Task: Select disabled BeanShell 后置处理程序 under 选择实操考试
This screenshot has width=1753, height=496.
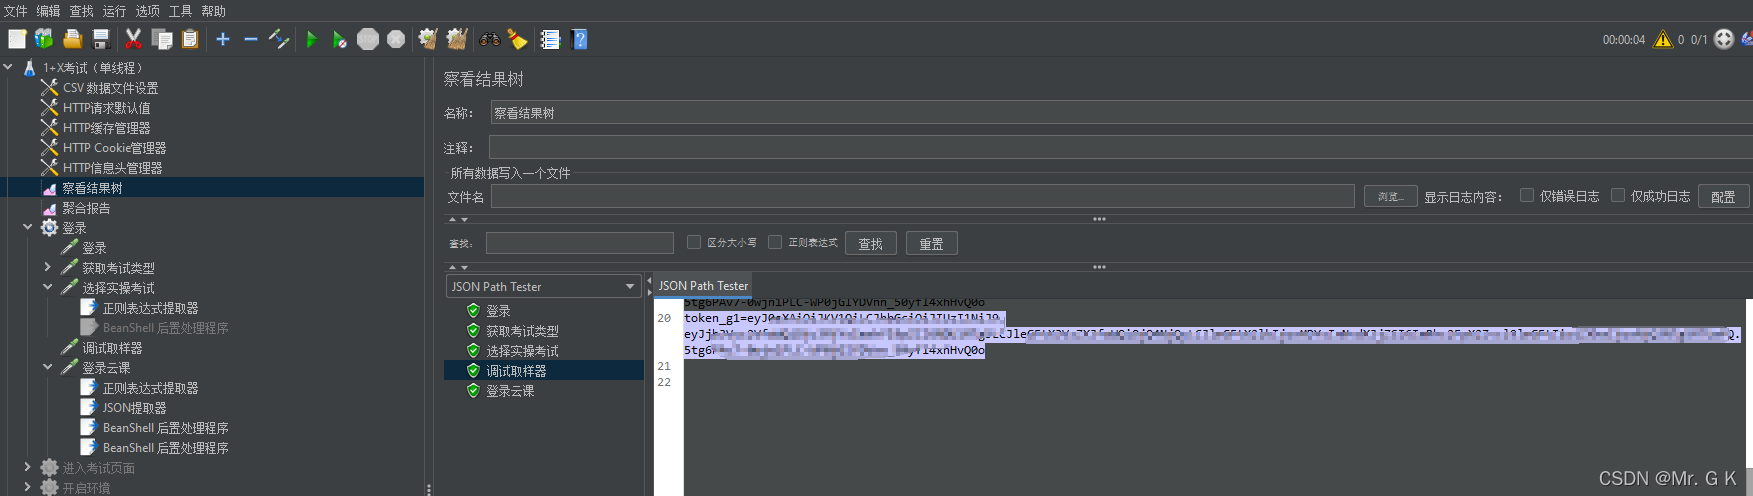Action: click(165, 328)
